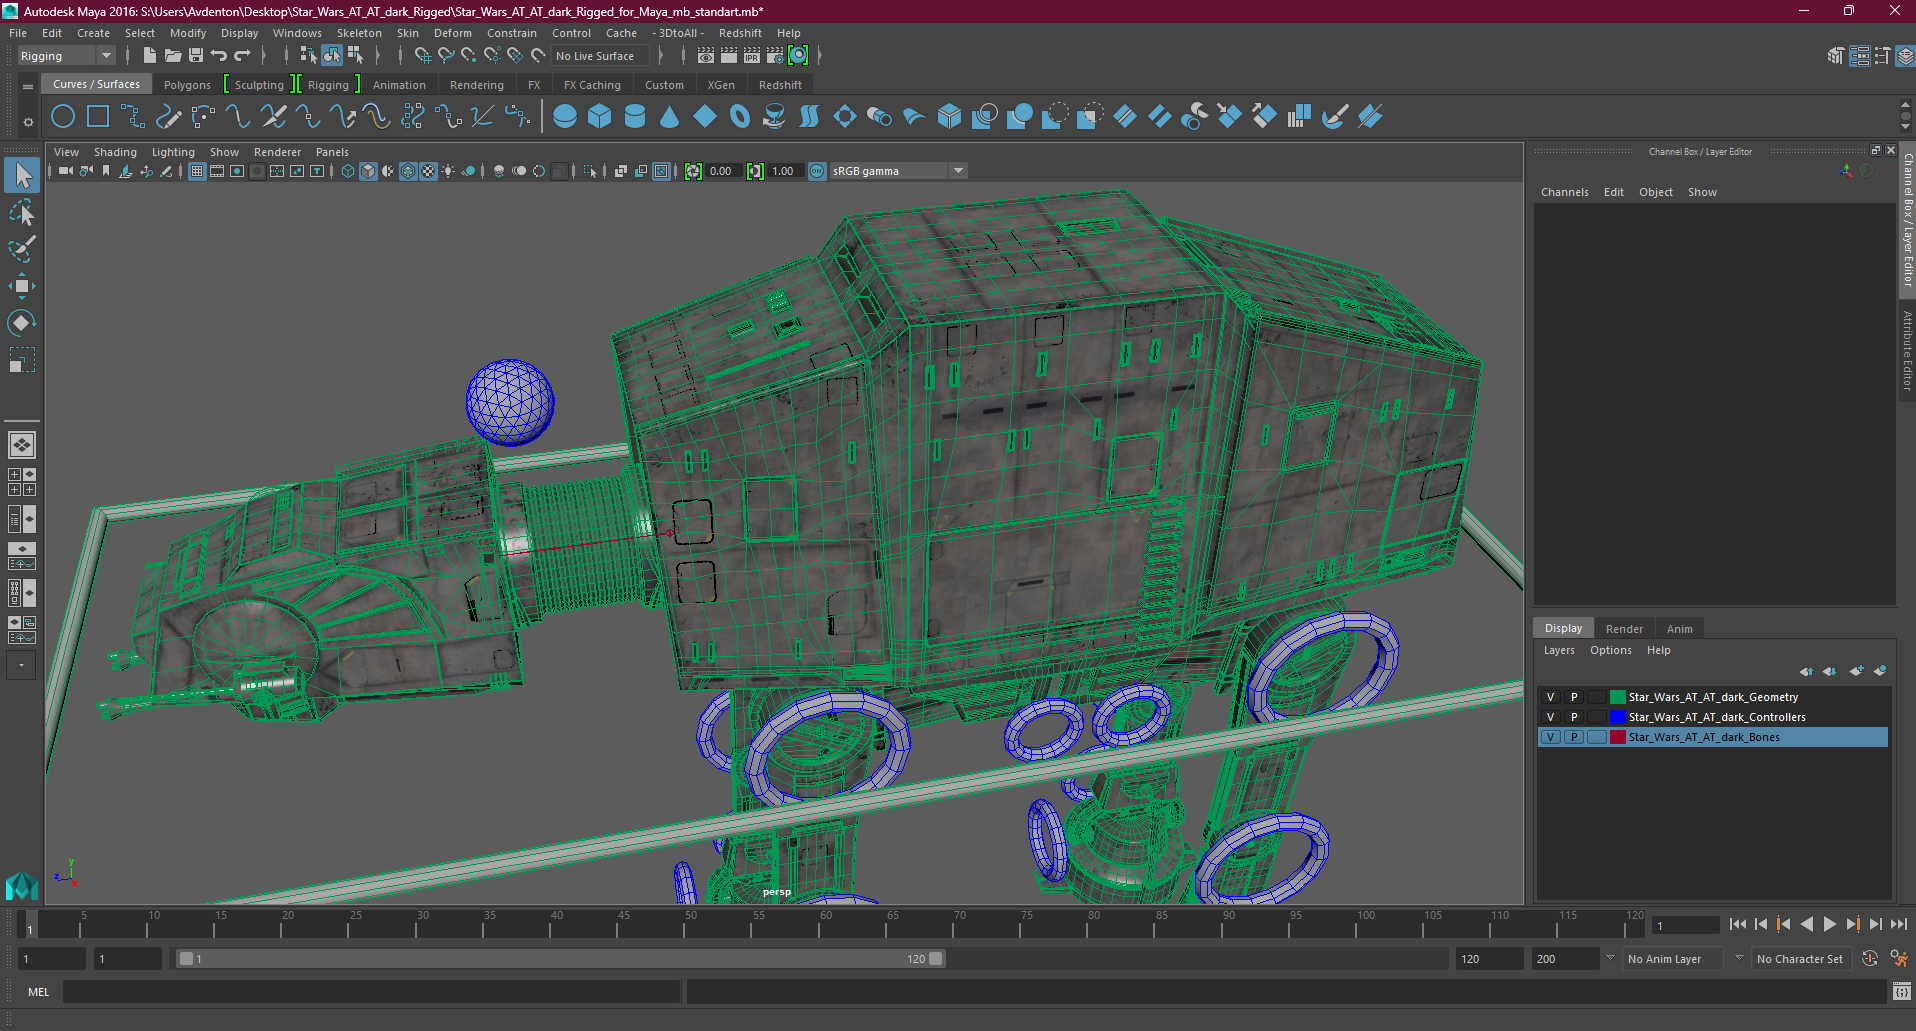
Task: Open the sRGB gamma view transform dropdown
Action: coord(898,171)
